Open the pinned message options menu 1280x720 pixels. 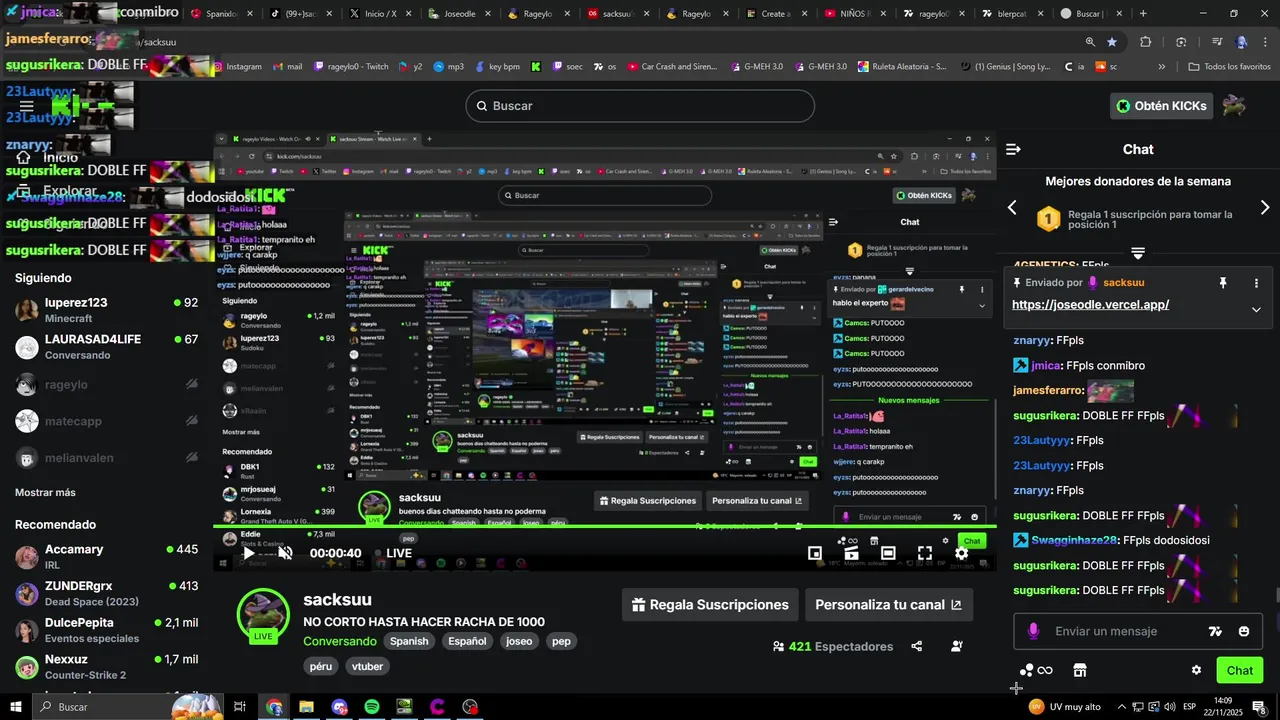coord(1256,283)
